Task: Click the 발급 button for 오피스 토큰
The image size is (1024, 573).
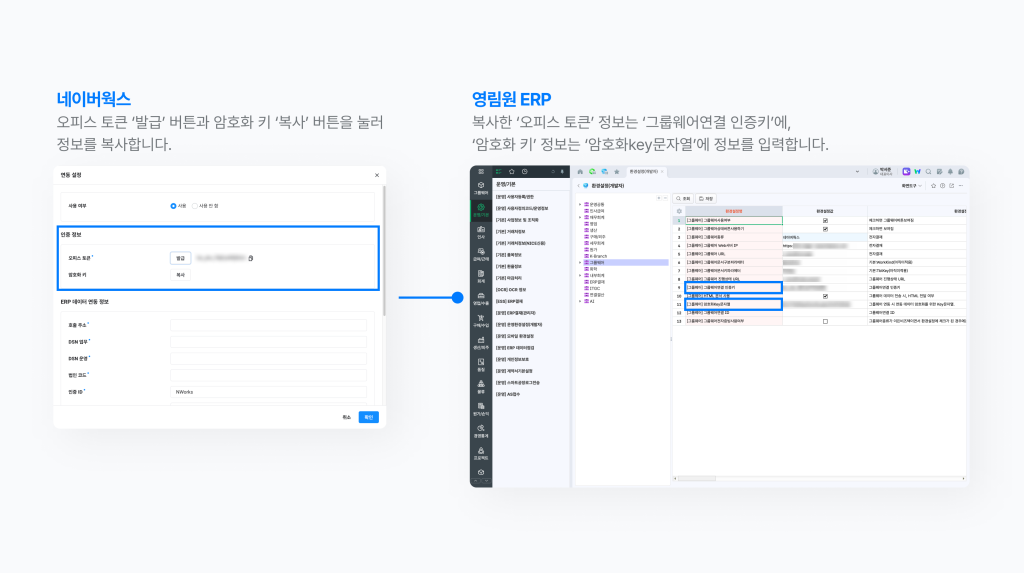Action: pyautogui.click(x=181, y=257)
